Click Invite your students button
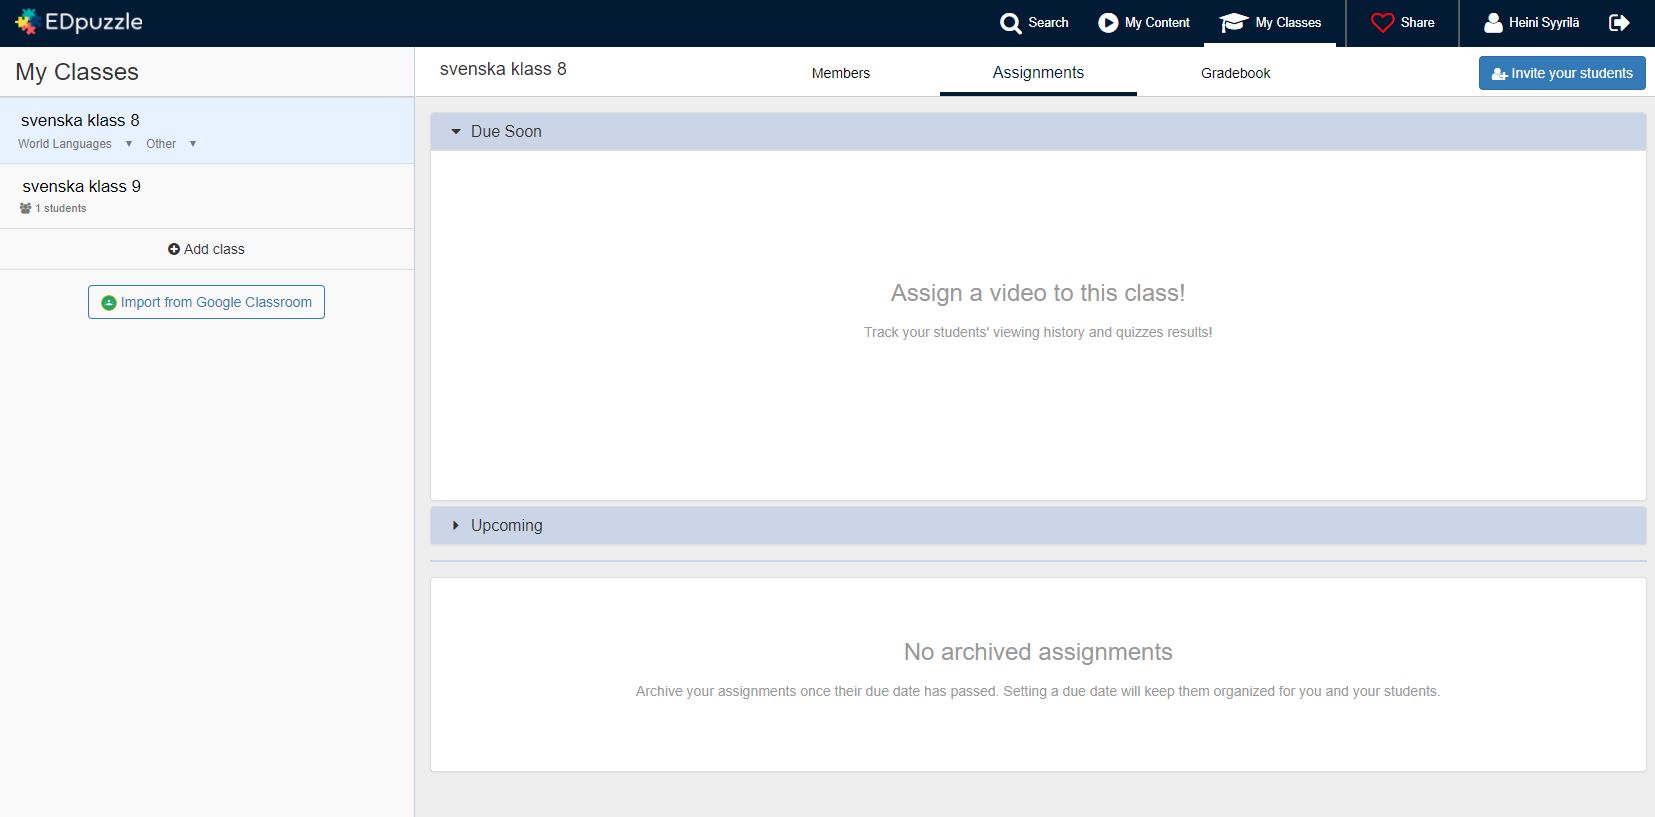The height and width of the screenshot is (817, 1655). point(1561,73)
